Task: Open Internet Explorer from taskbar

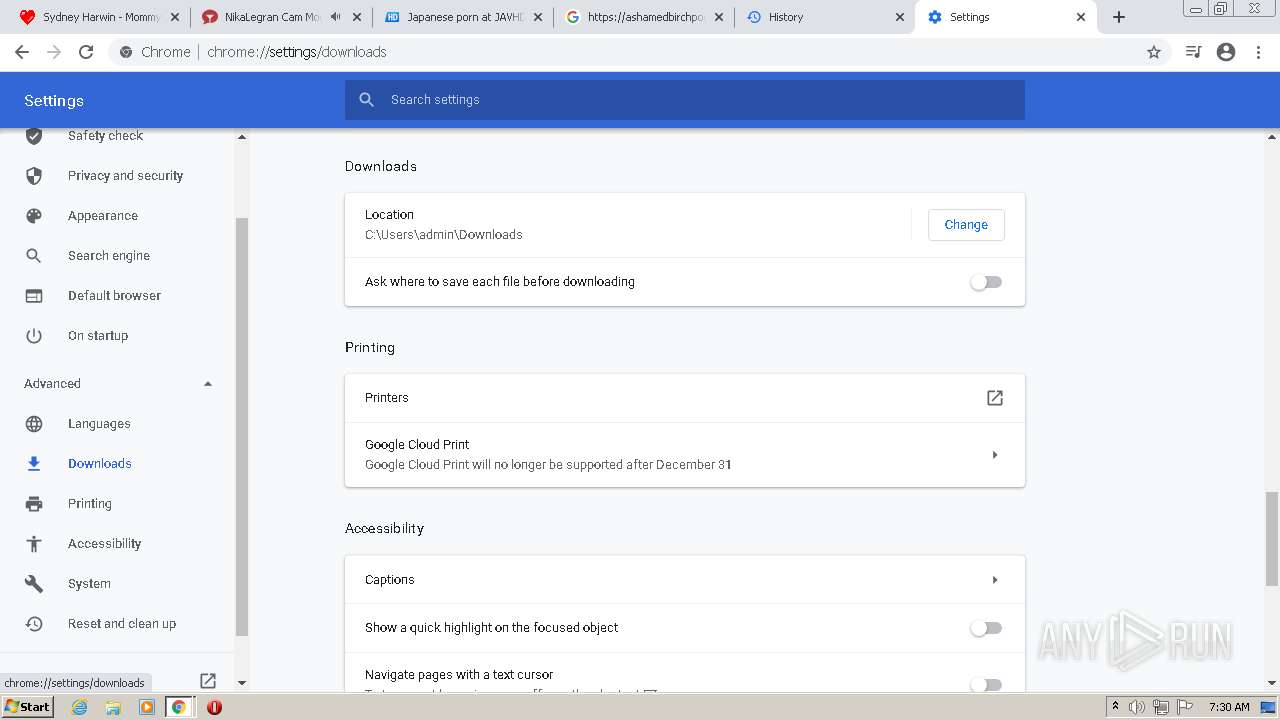Action: click(80, 707)
